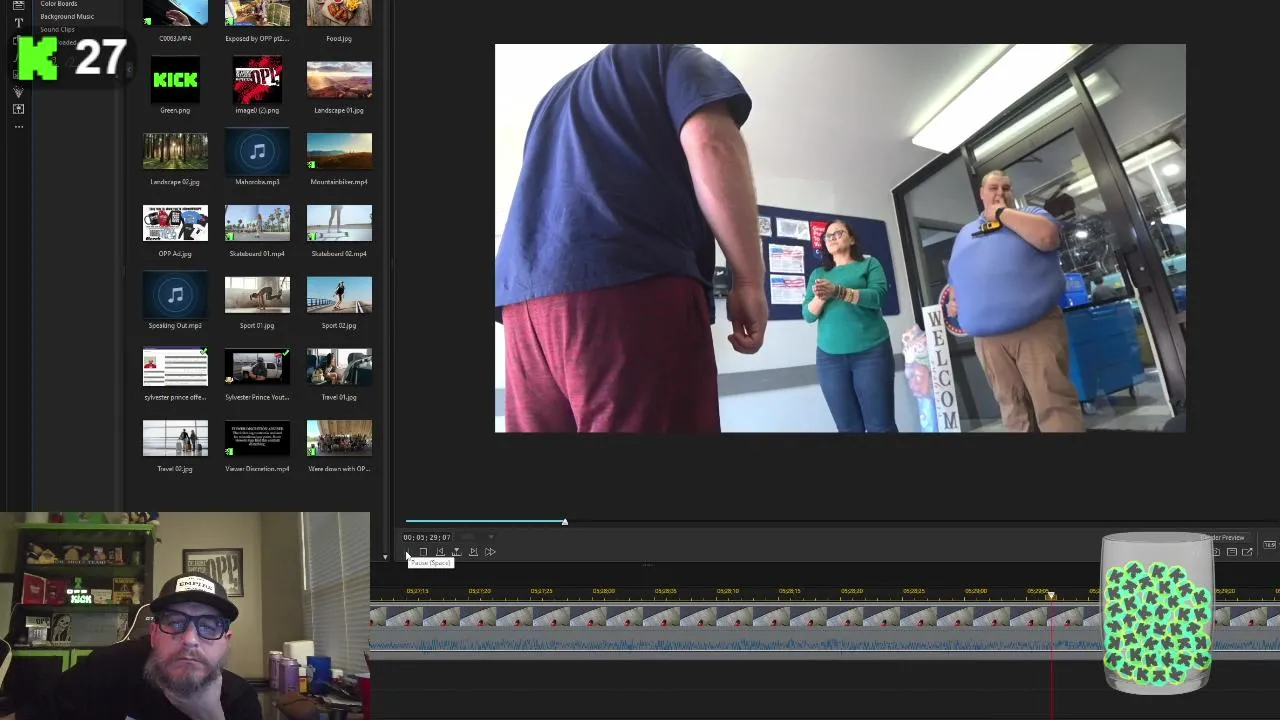Select the Sport 01.jpg thumbnail

(x=257, y=295)
